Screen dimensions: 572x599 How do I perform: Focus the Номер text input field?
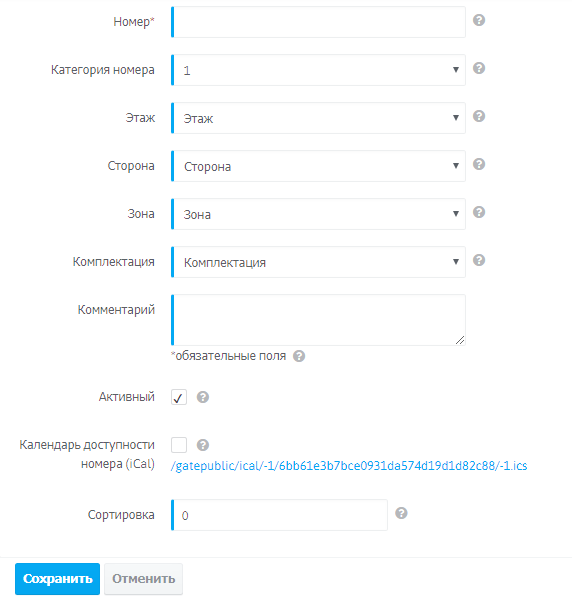coord(318,22)
